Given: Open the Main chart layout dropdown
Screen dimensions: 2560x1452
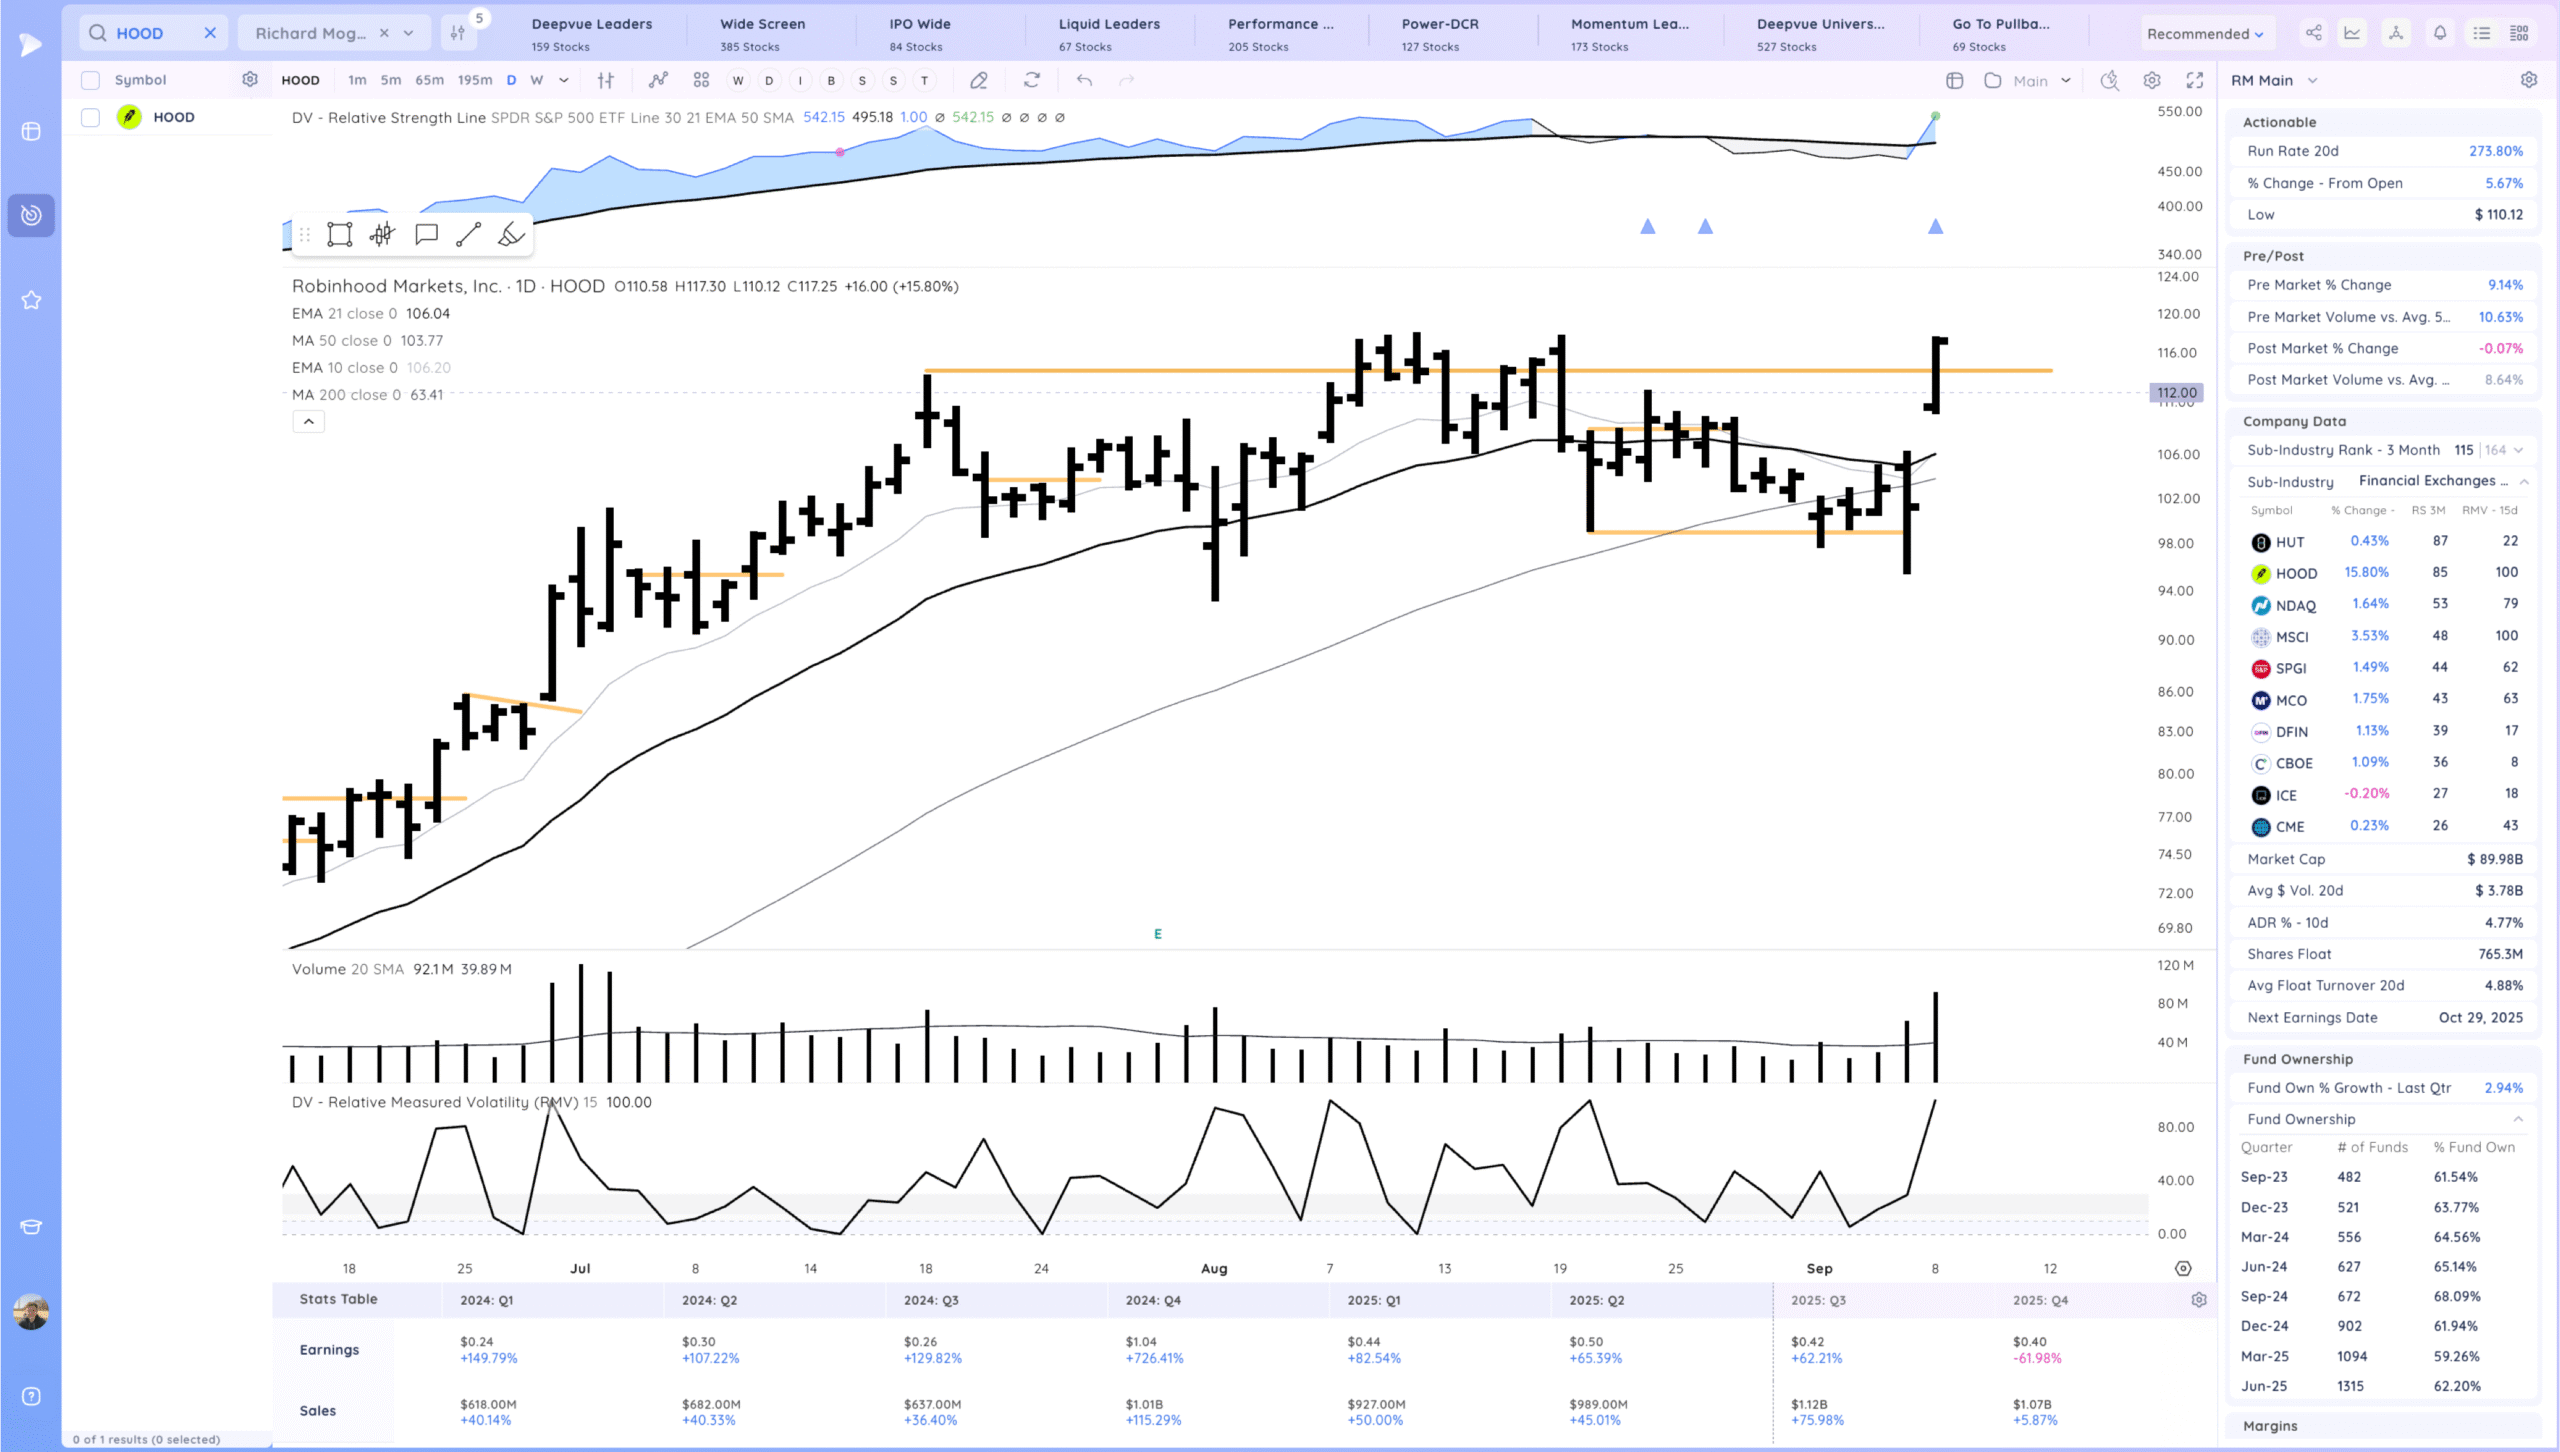Looking at the screenshot, I should (2042, 80).
